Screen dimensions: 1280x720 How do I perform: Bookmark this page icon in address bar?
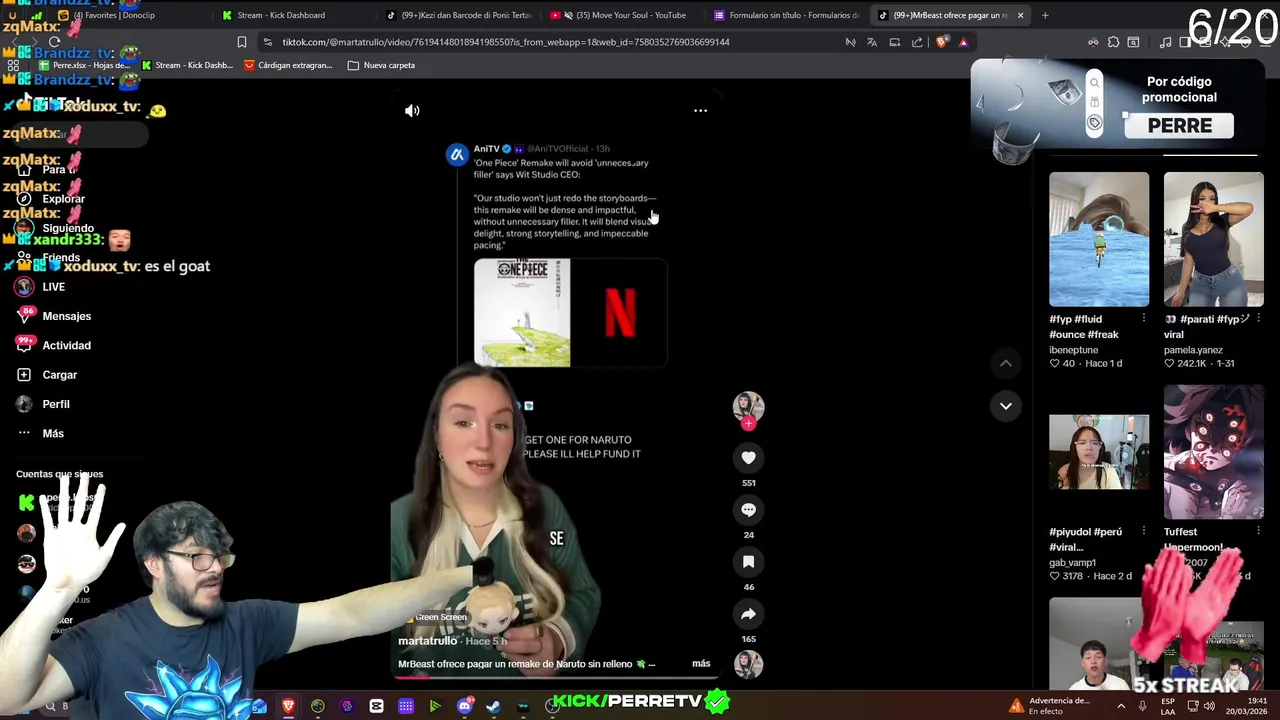241,42
